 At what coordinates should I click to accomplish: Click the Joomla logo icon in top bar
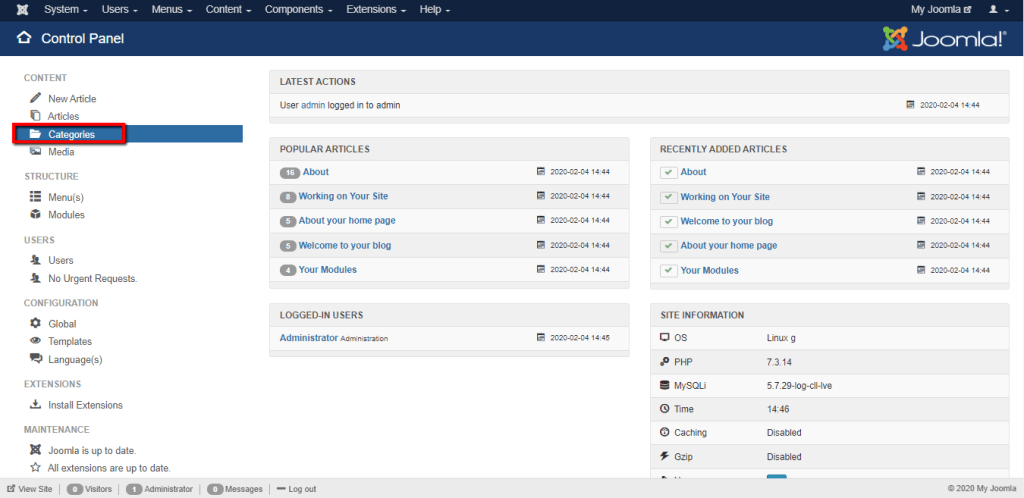click(x=24, y=10)
